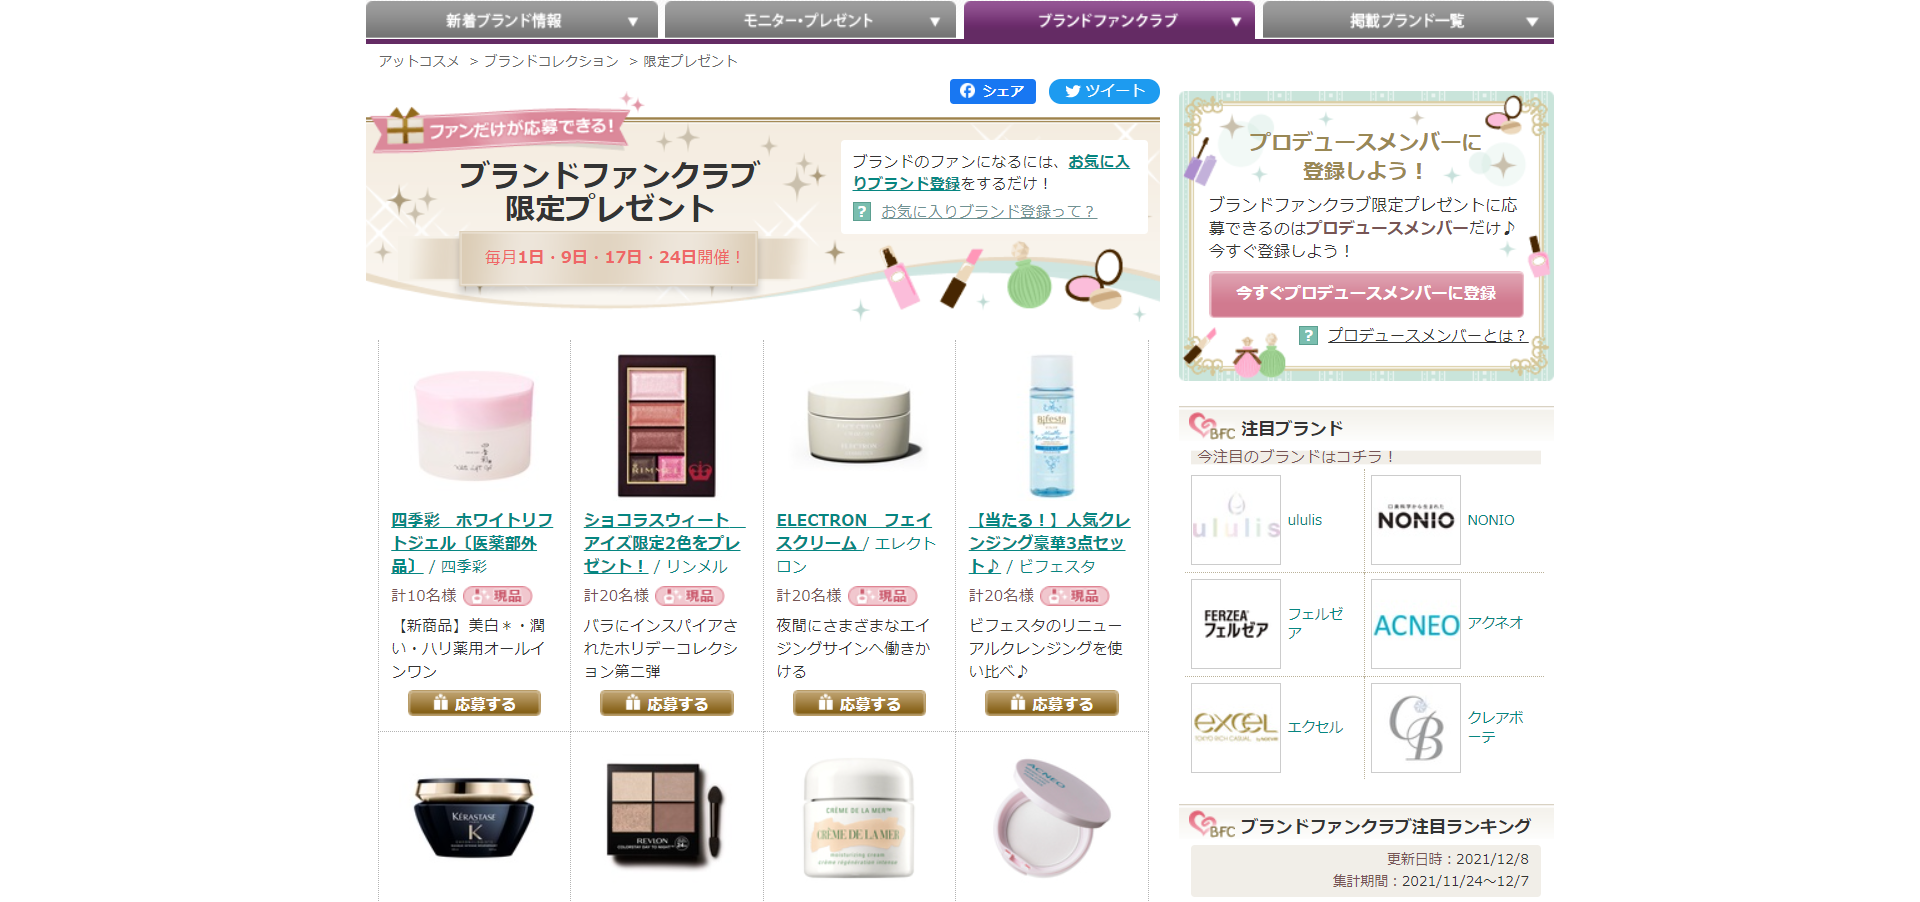Image resolution: width=1920 pixels, height=902 pixels.
Task: Open 四季彩 ホワイトリフトジェル product link
Action: tap(472, 543)
